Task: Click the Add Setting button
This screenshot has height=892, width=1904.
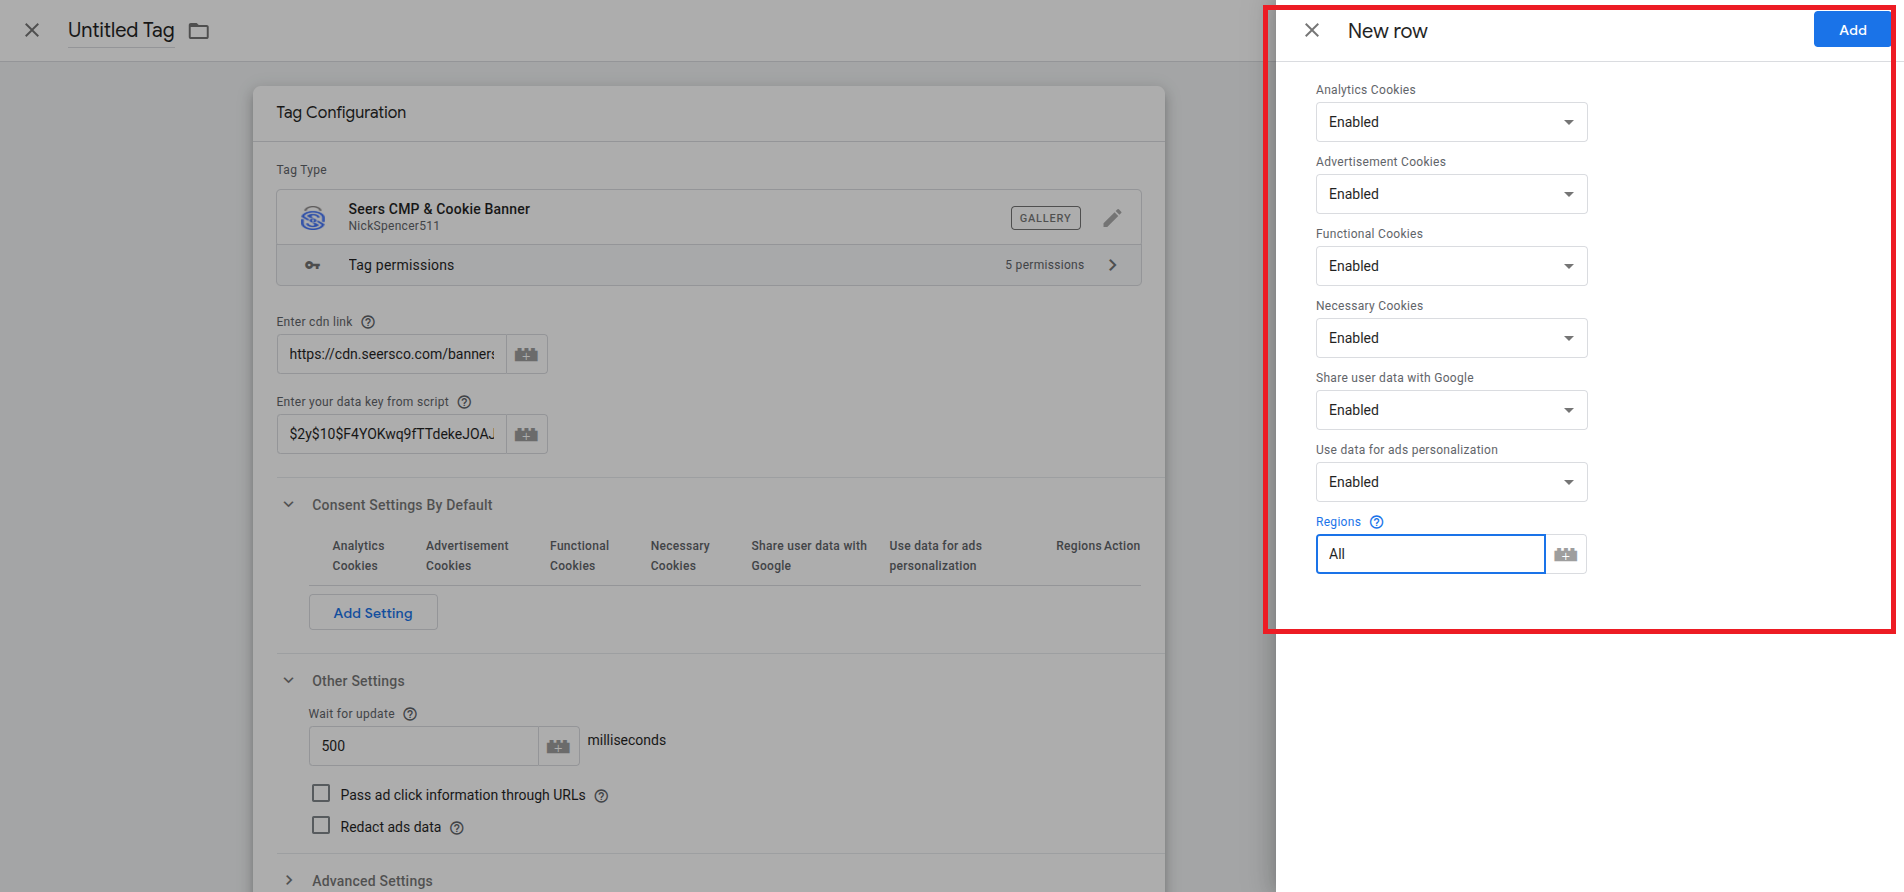Action: pyautogui.click(x=373, y=613)
